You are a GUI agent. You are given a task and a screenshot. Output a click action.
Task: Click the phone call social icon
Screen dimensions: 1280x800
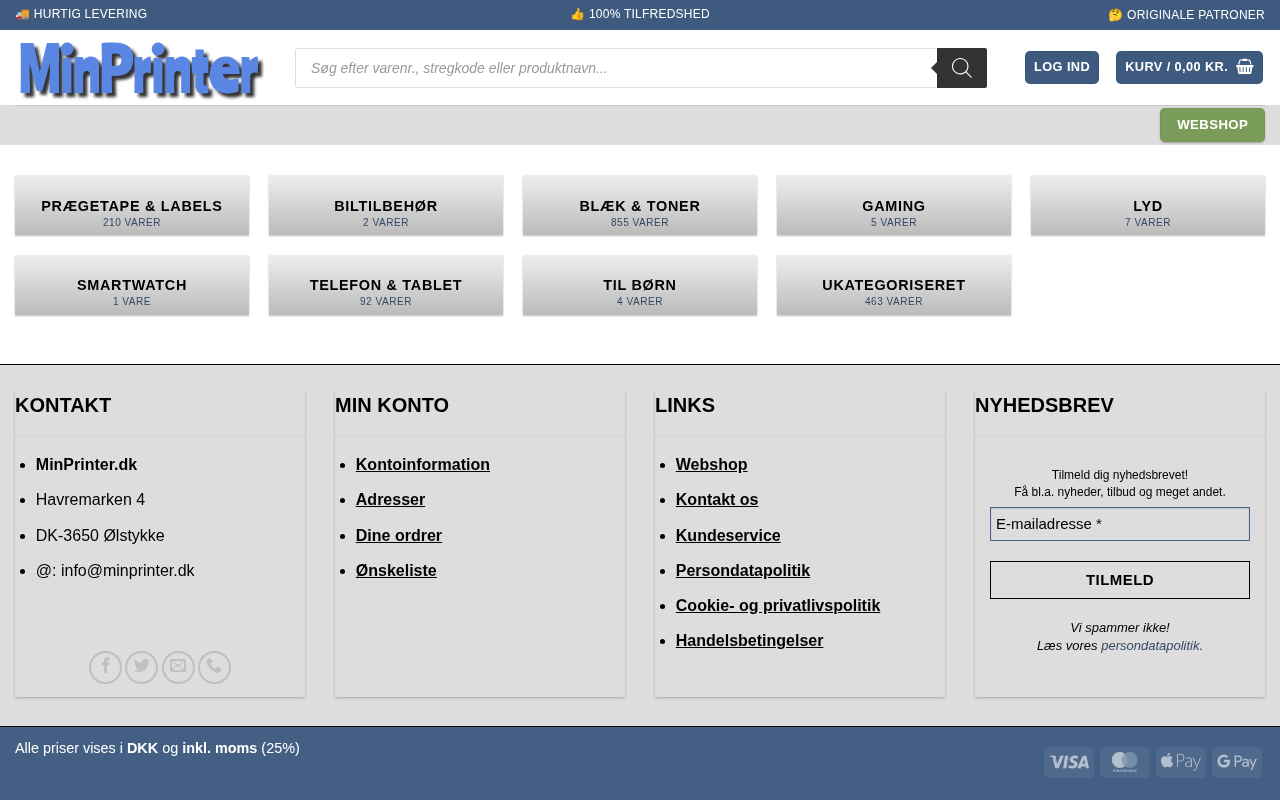point(214,667)
